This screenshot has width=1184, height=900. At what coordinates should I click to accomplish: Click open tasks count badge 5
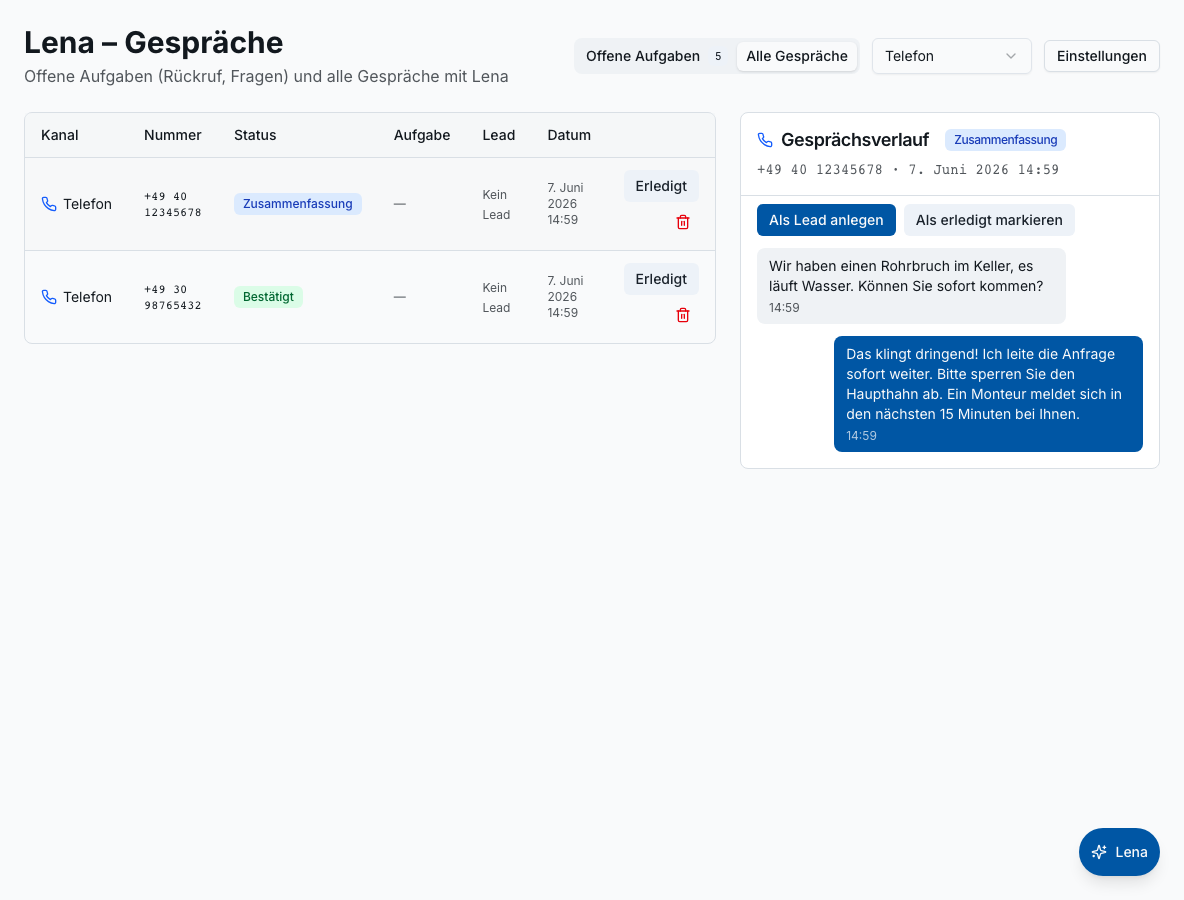pyautogui.click(x=718, y=56)
